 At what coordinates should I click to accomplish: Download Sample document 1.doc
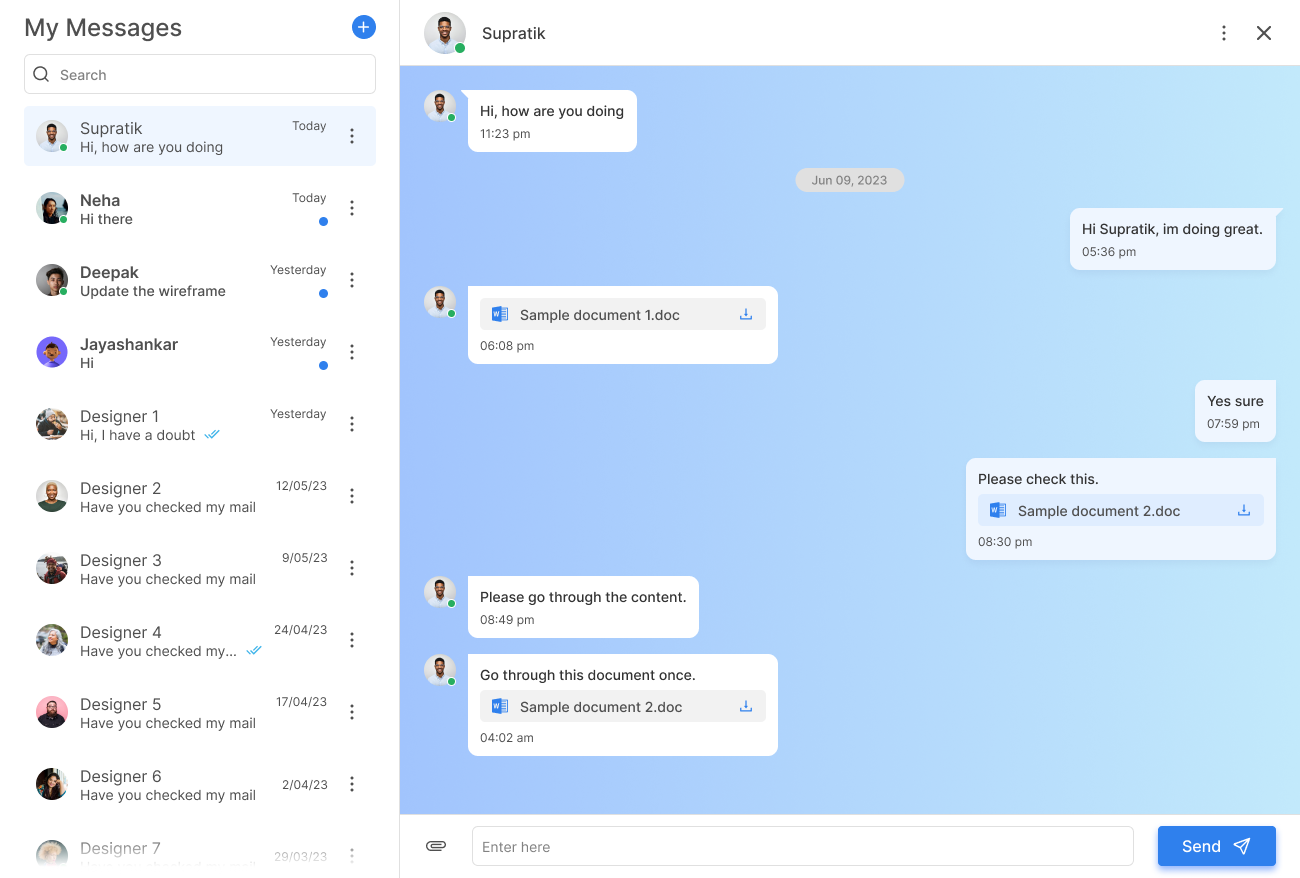click(x=746, y=314)
